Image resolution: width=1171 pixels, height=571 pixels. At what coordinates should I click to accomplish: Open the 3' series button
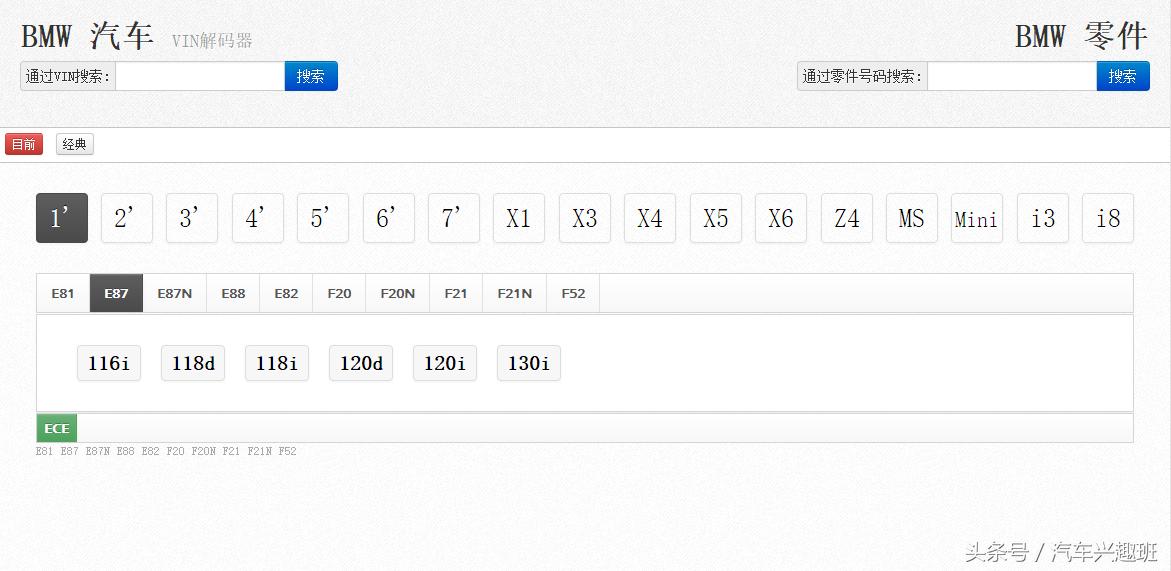click(192, 218)
